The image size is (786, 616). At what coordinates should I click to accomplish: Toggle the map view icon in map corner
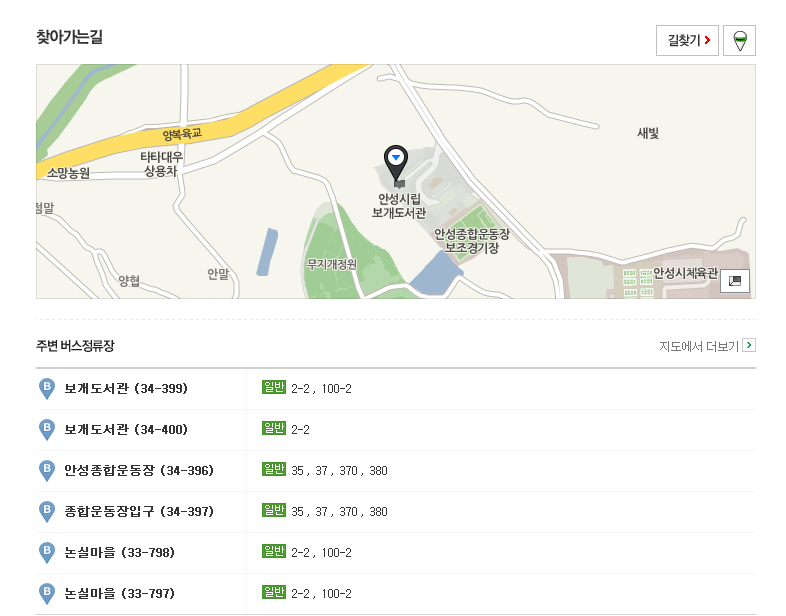(735, 281)
